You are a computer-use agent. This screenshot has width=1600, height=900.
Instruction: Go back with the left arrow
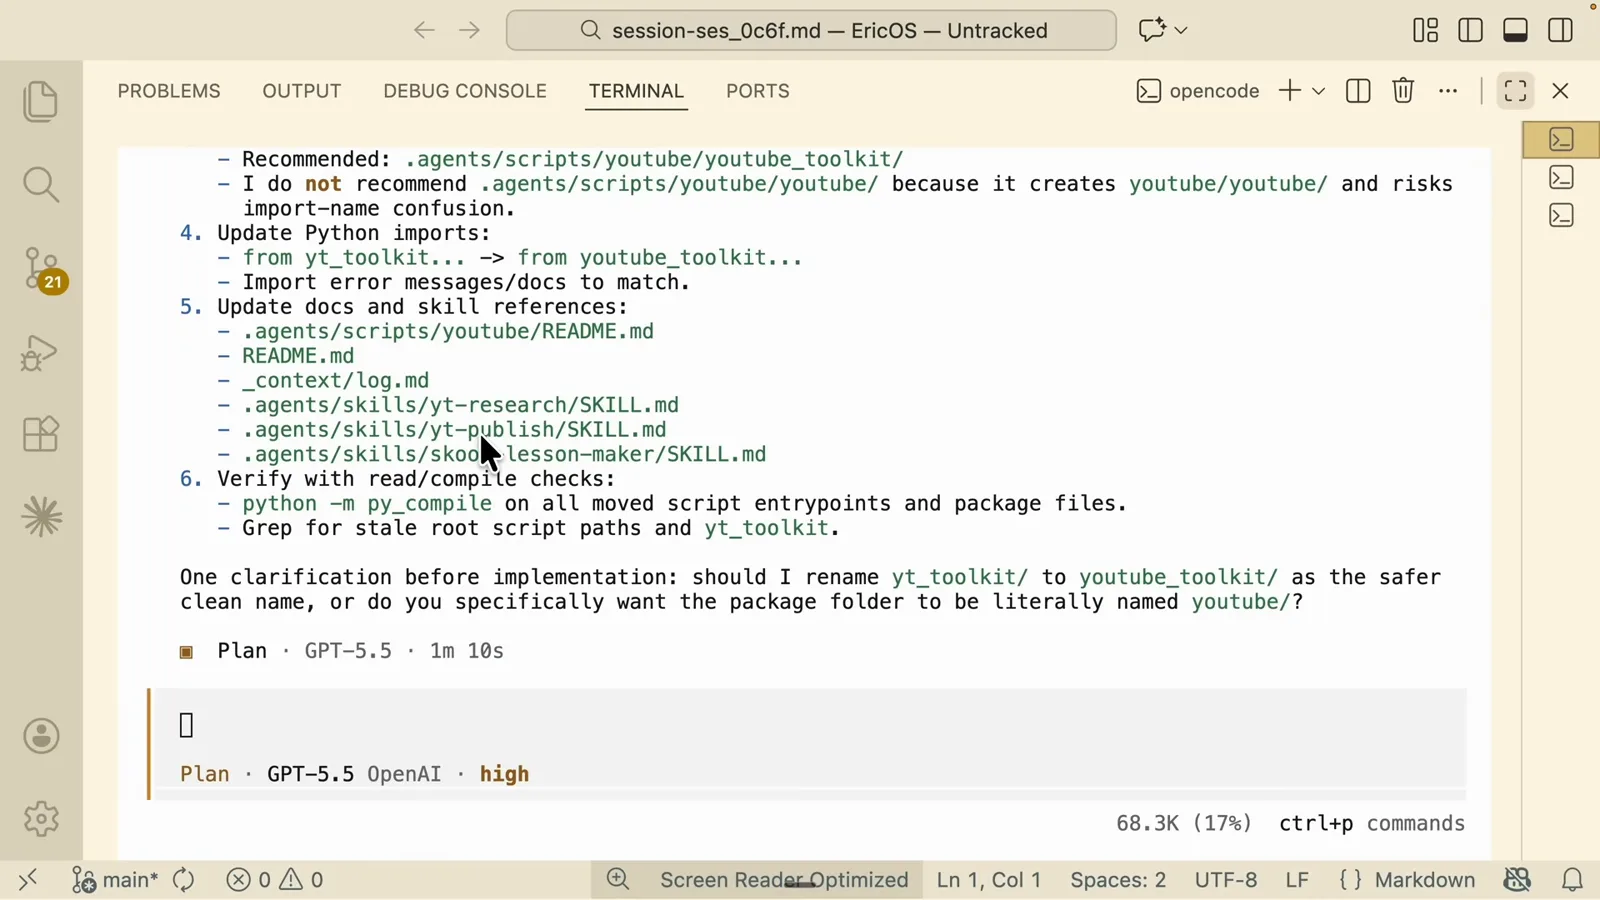(424, 30)
